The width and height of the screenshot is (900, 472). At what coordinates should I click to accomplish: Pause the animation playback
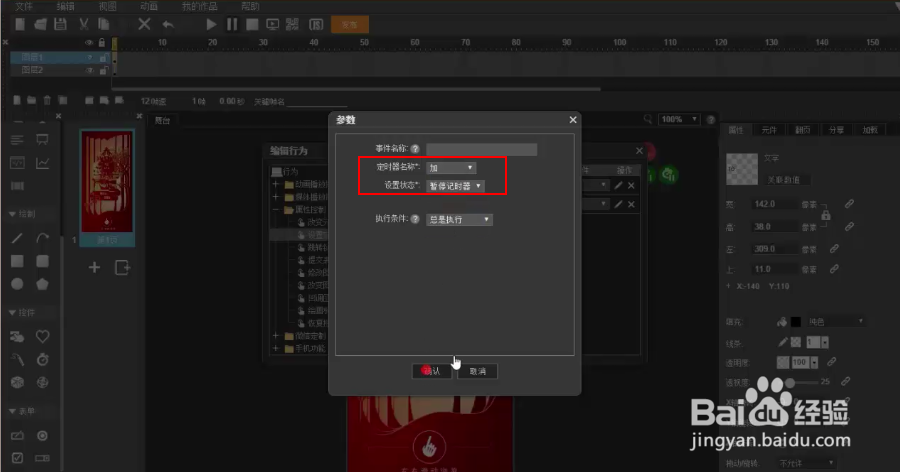coord(232,24)
